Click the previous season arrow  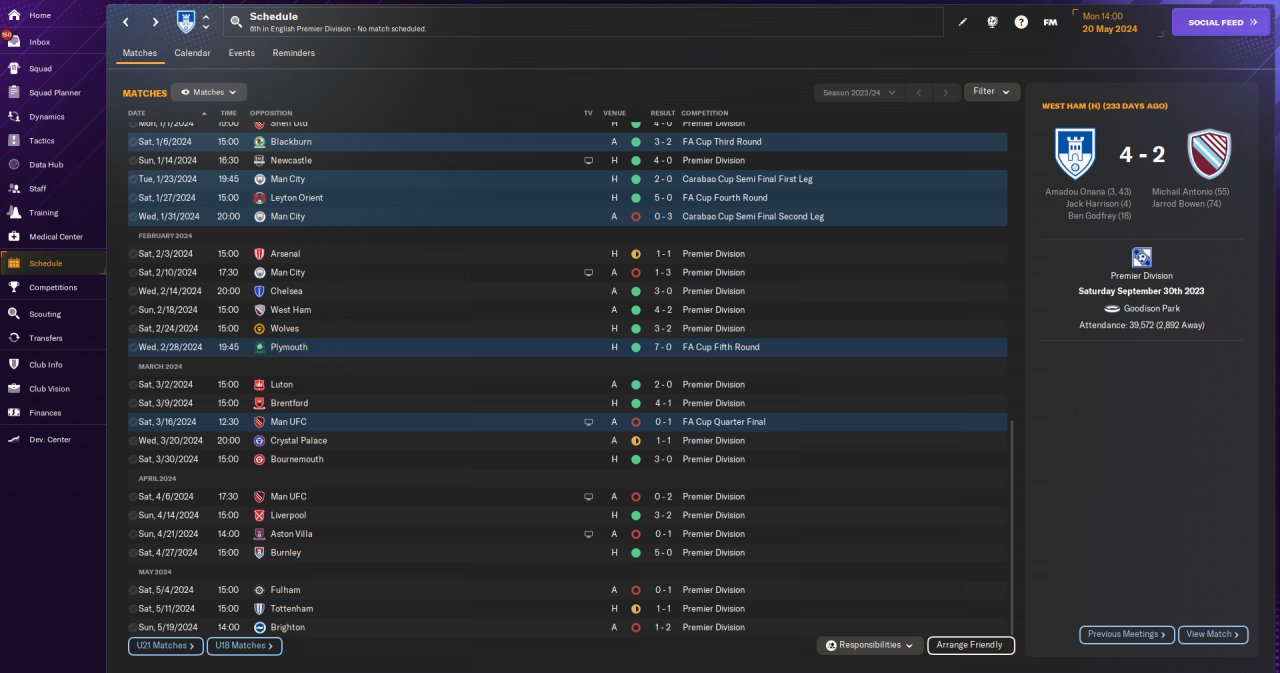918,92
